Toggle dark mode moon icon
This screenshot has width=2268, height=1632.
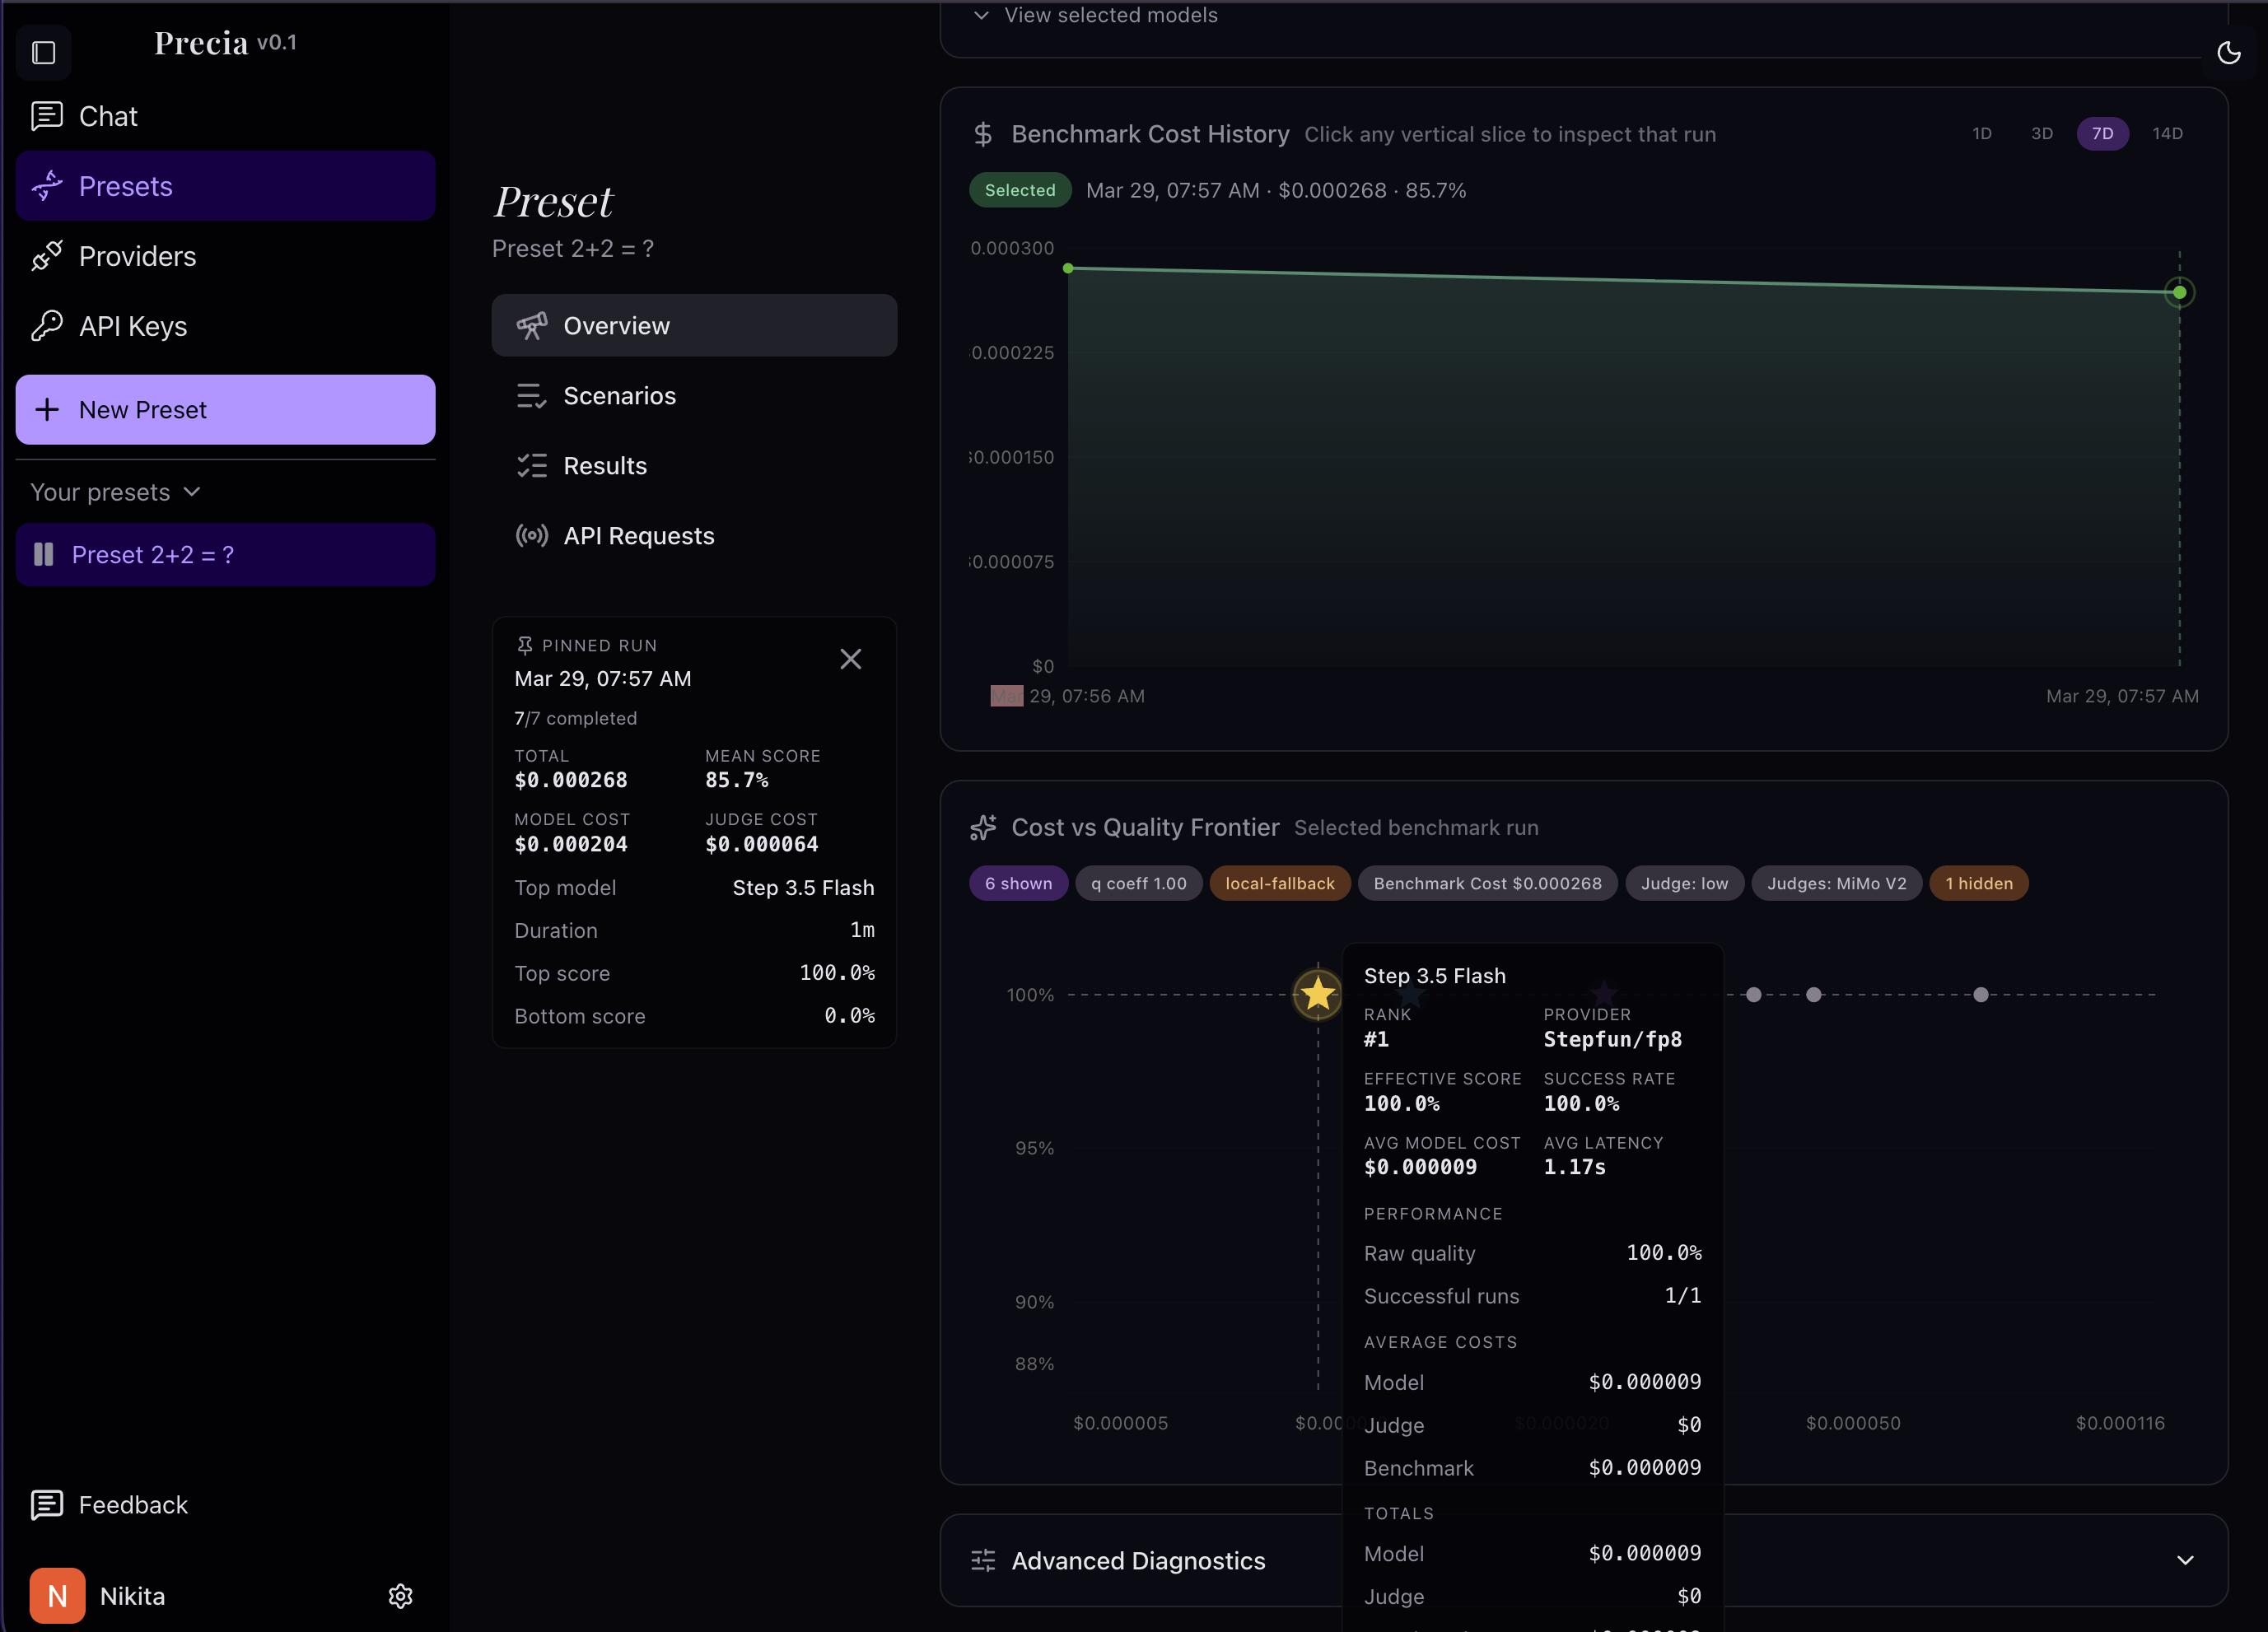[x=2228, y=53]
